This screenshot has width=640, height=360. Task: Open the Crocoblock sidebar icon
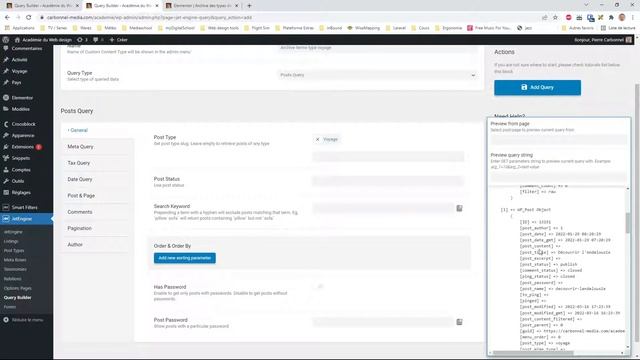pyautogui.click(x=6, y=124)
